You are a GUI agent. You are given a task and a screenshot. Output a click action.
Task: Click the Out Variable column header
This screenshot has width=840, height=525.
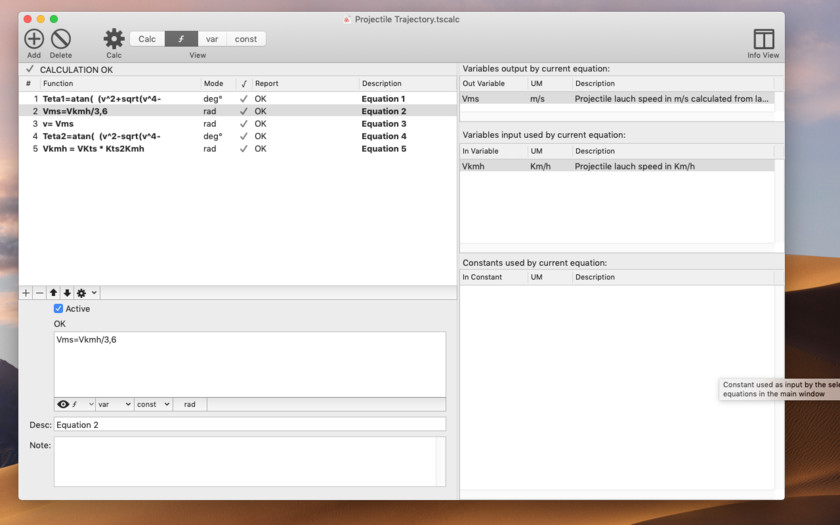click(x=493, y=84)
